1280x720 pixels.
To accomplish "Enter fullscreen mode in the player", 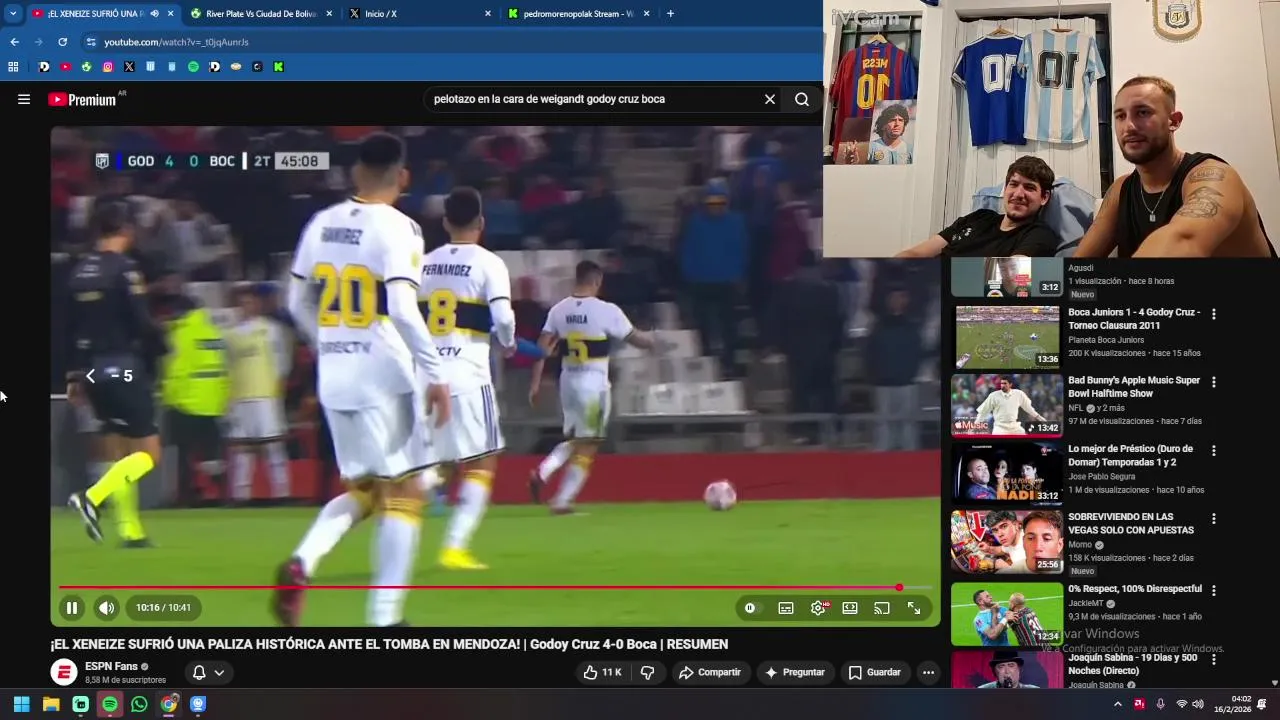I will 914,608.
